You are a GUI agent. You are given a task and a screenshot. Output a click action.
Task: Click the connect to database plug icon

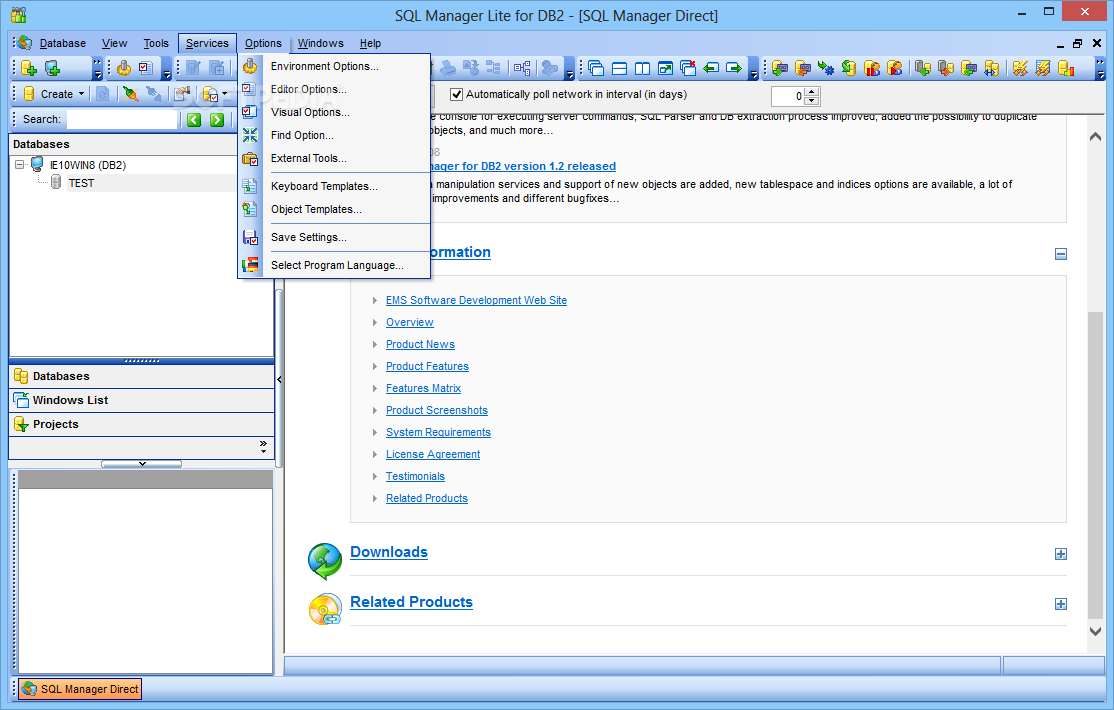pyautogui.click(x=130, y=94)
